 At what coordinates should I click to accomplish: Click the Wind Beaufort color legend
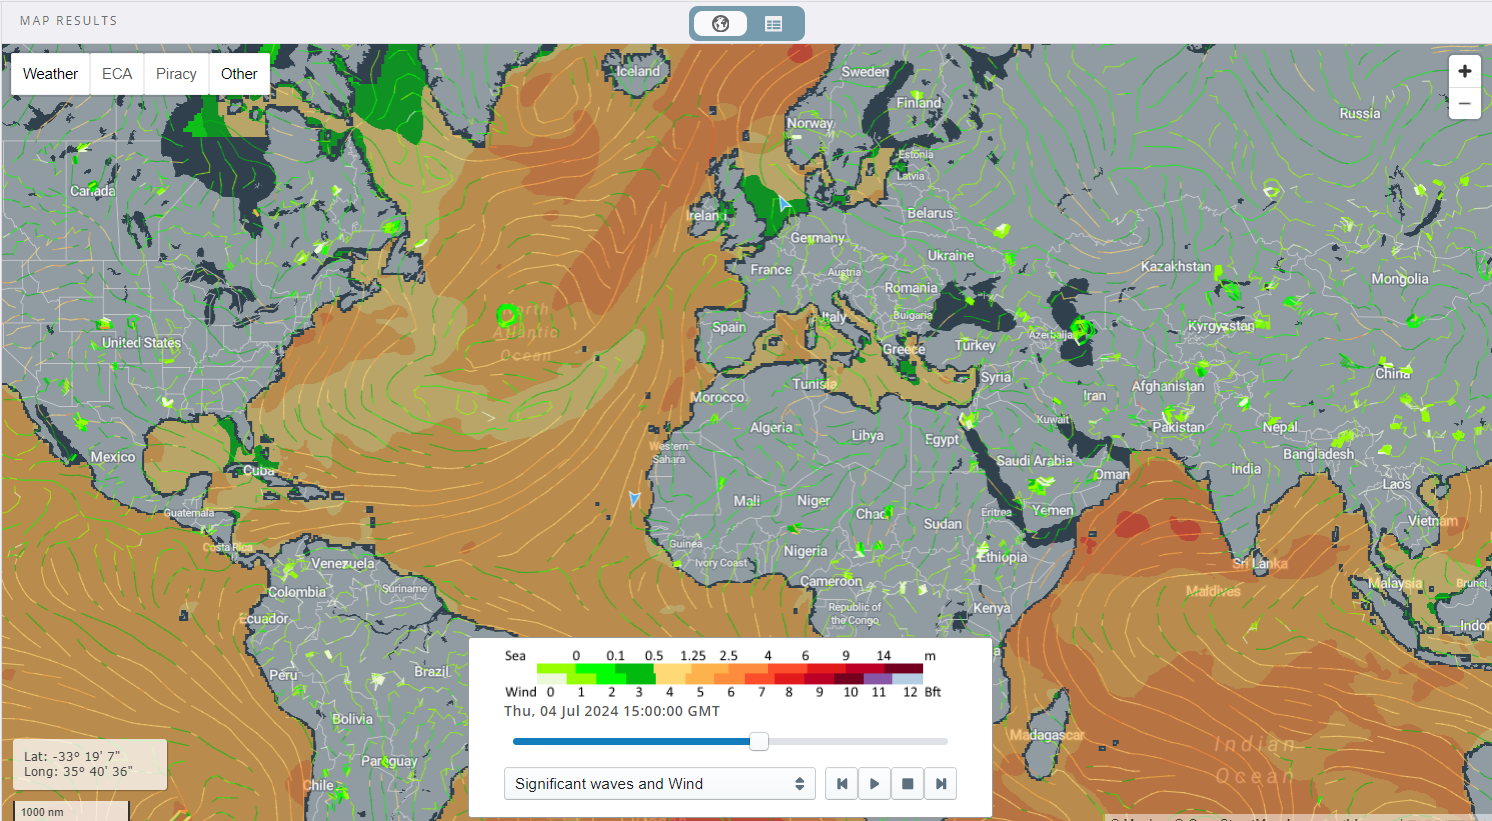[x=730, y=679]
